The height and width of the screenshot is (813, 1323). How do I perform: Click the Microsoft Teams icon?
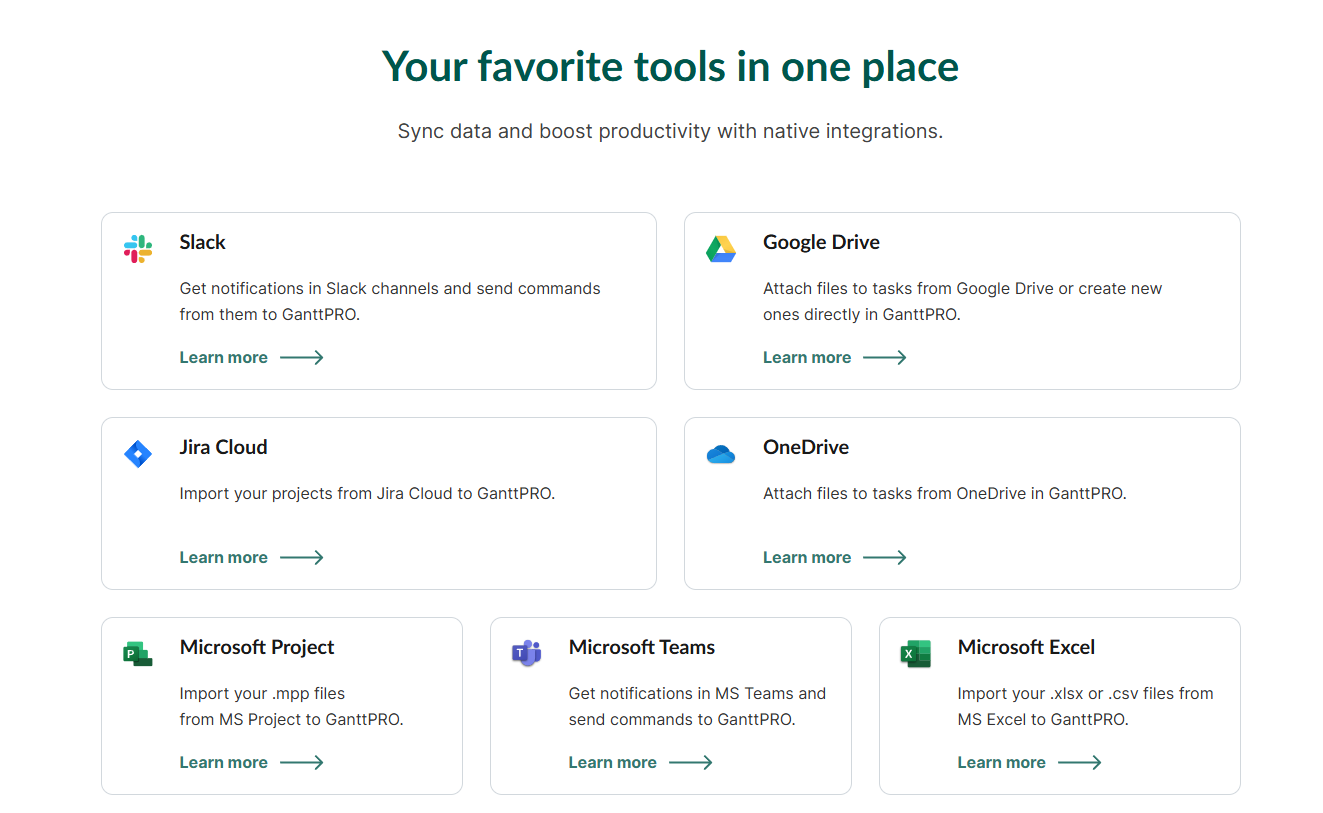pos(527,654)
